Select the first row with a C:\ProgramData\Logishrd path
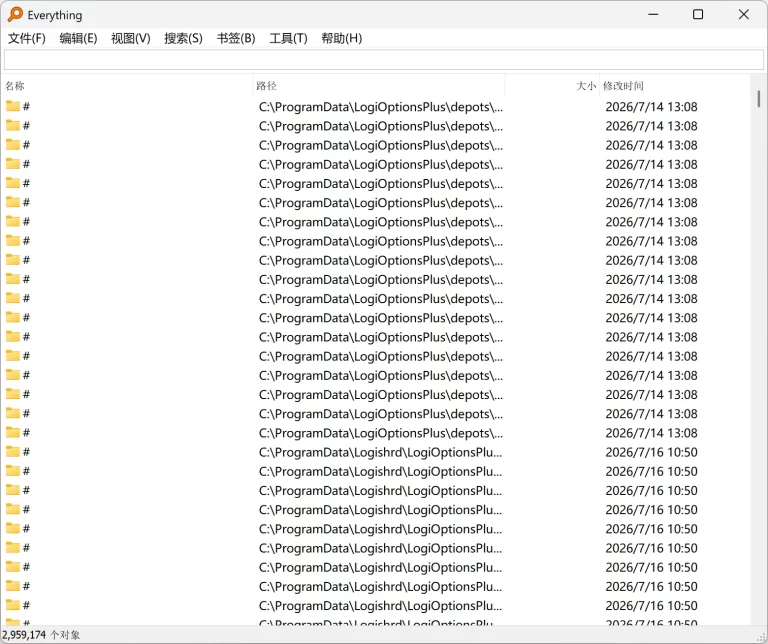 pyautogui.click(x=380, y=452)
